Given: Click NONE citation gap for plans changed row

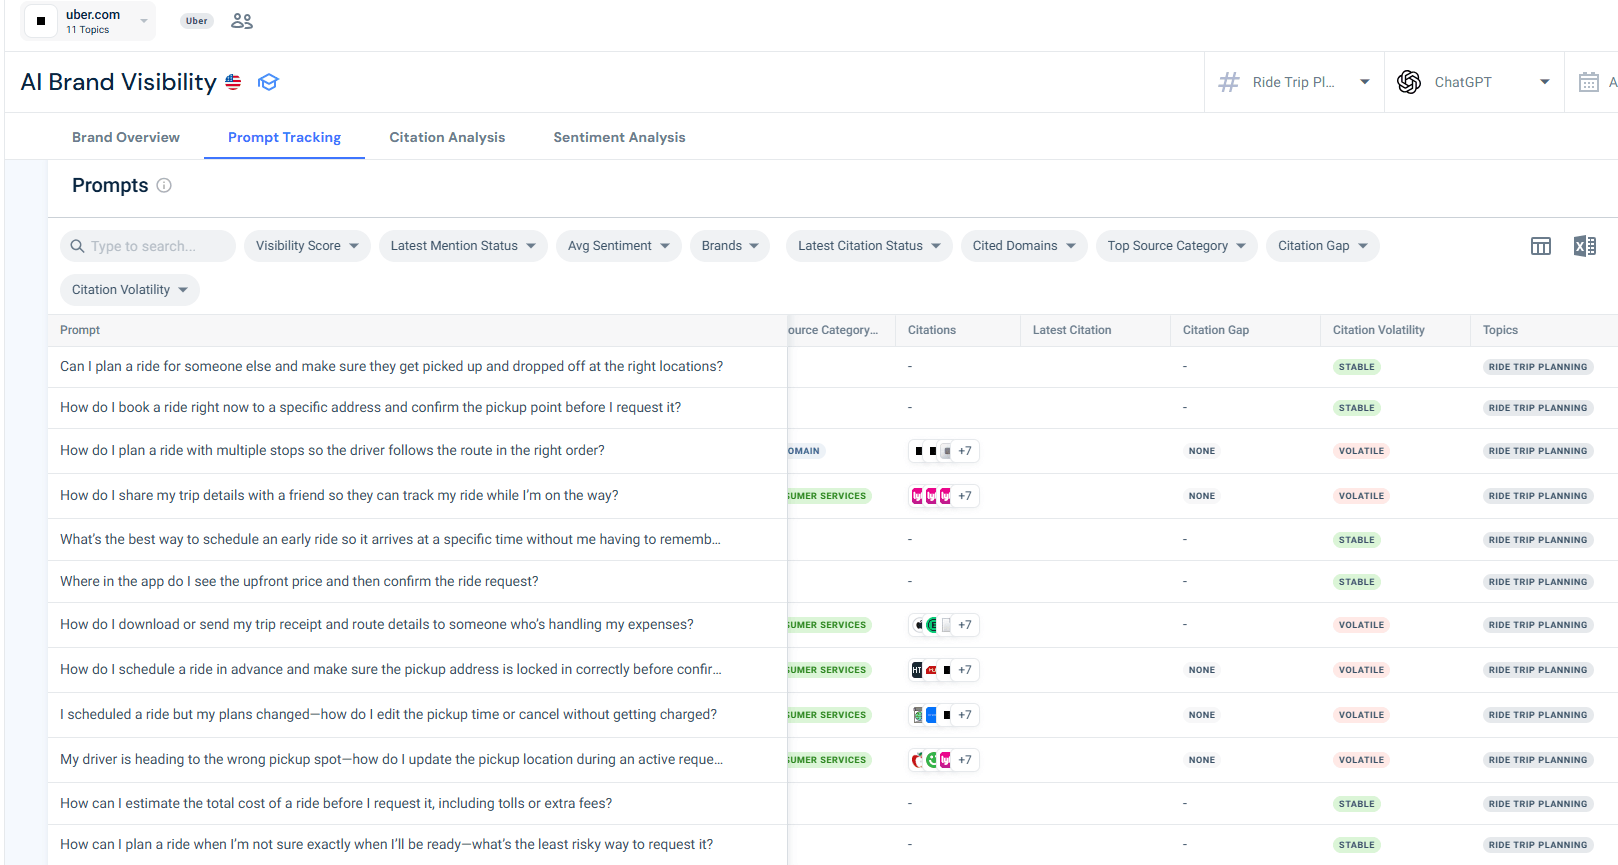Looking at the screenshot, I should (1202, 715).
